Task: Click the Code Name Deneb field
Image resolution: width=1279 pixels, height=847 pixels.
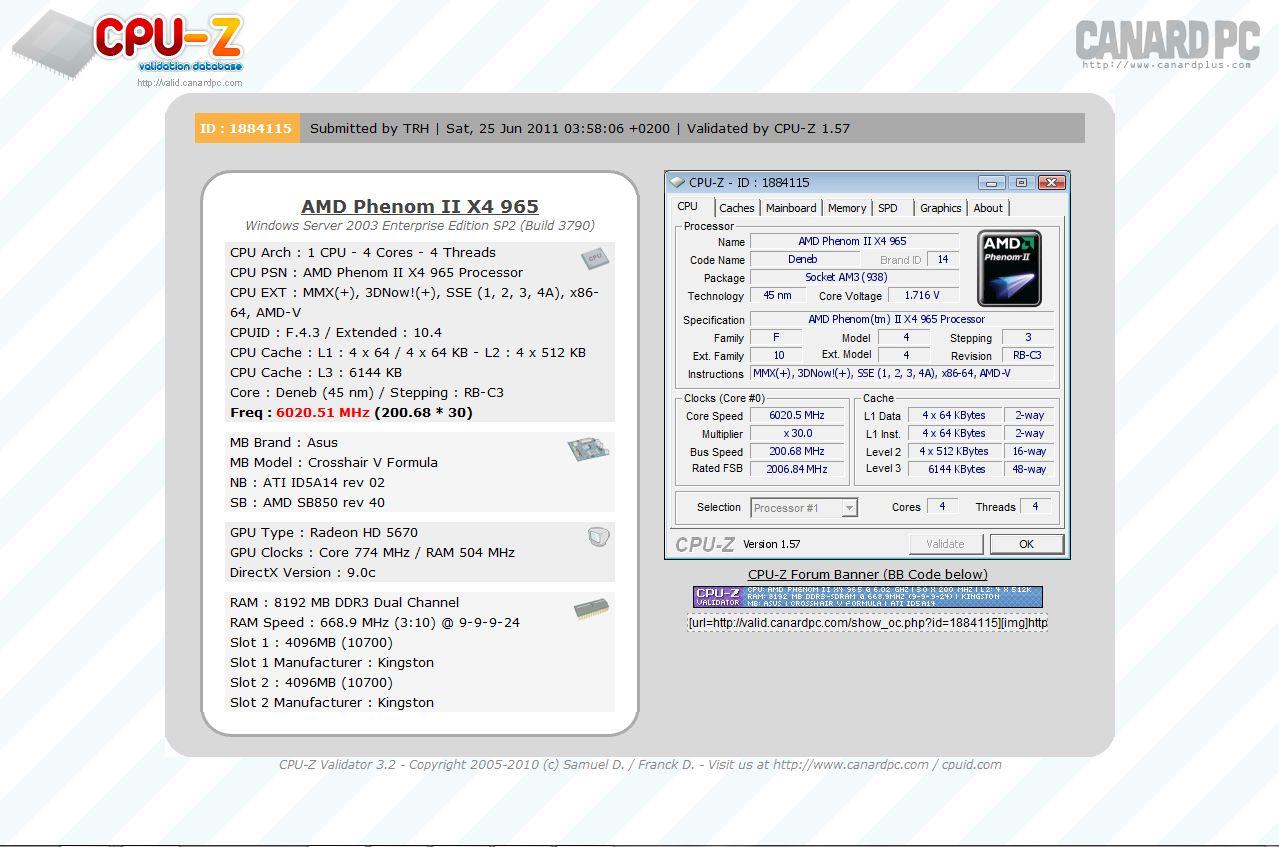Action: coord(803,260)
